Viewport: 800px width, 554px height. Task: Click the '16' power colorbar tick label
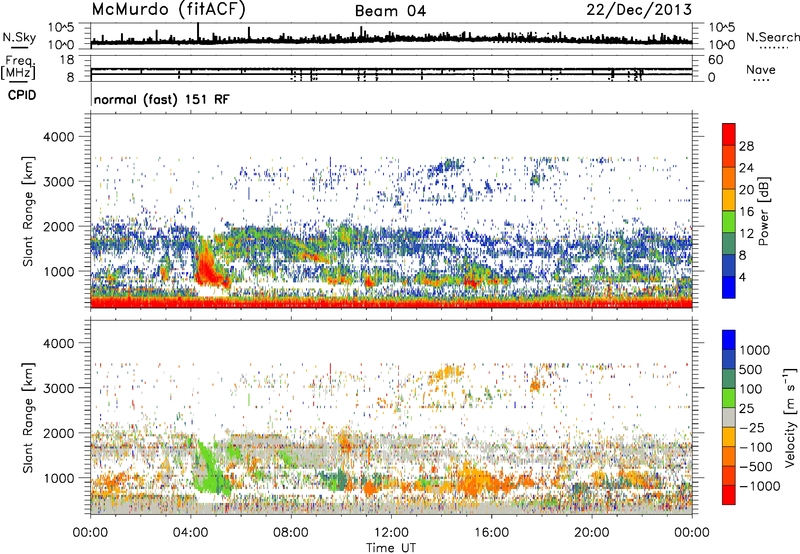pos(746,212)
